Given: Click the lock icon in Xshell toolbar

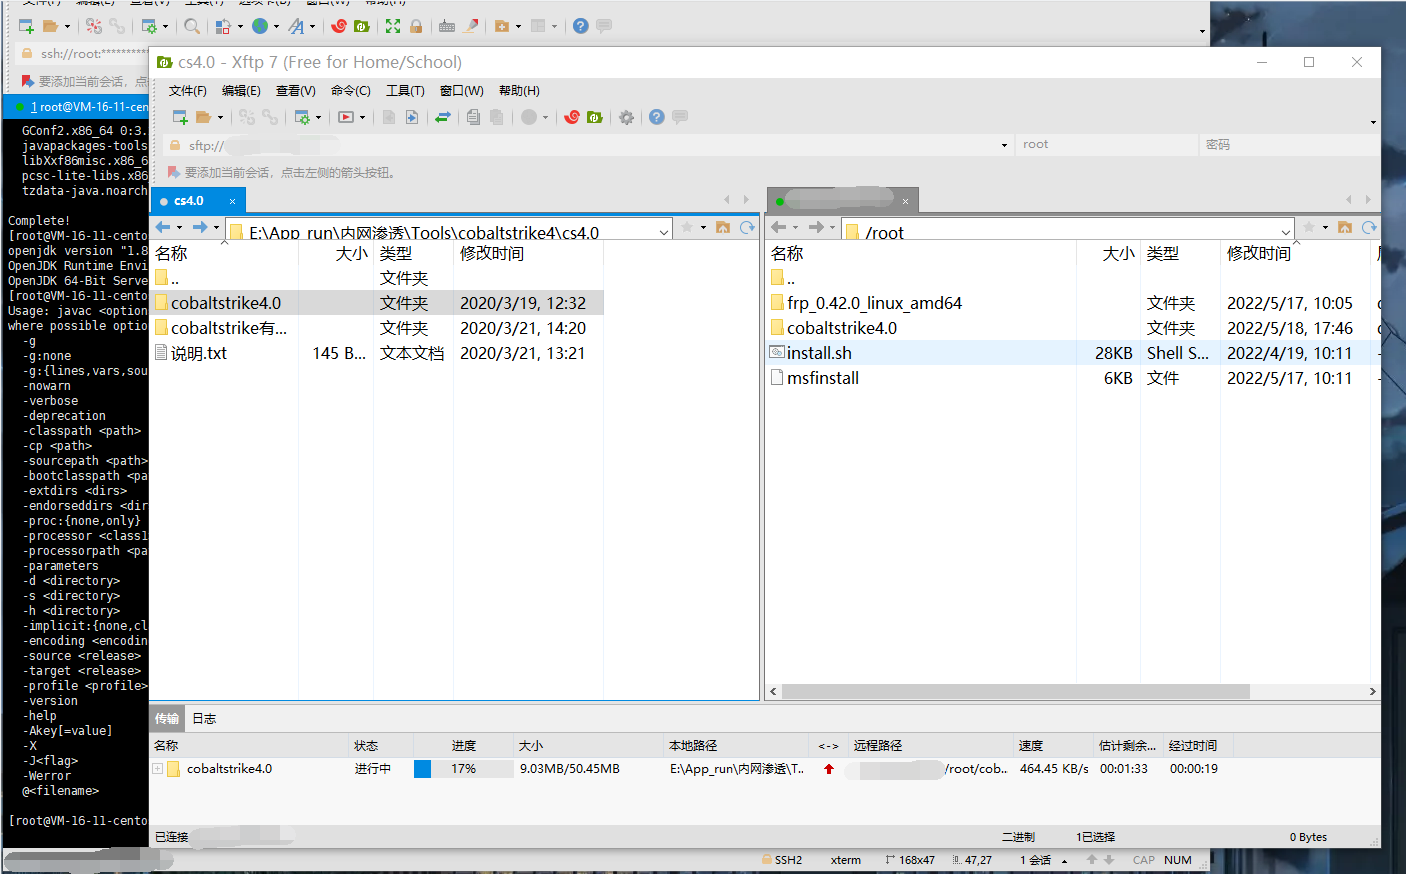Looking at the screenshot, I should point(416,26).
